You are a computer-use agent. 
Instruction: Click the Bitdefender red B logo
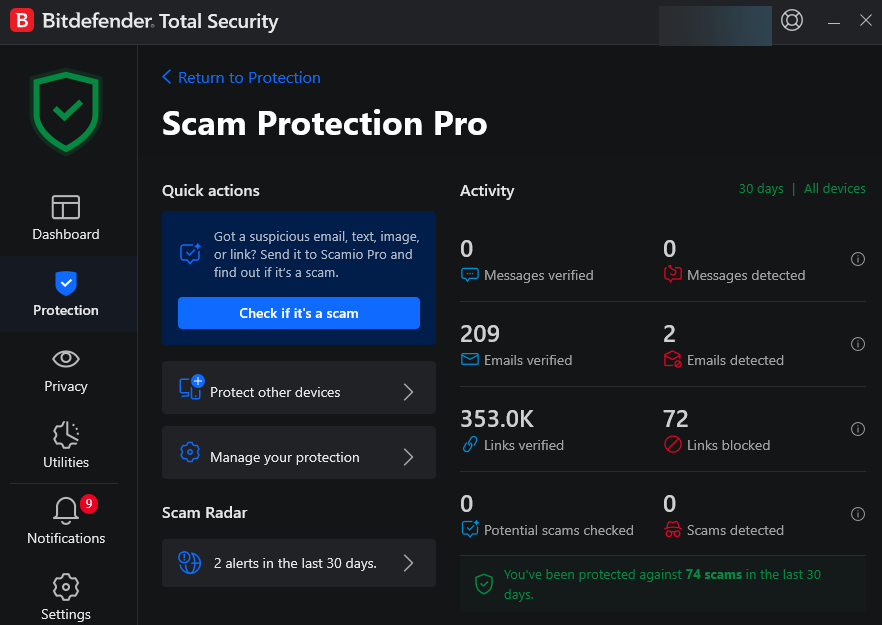[22, 21]
